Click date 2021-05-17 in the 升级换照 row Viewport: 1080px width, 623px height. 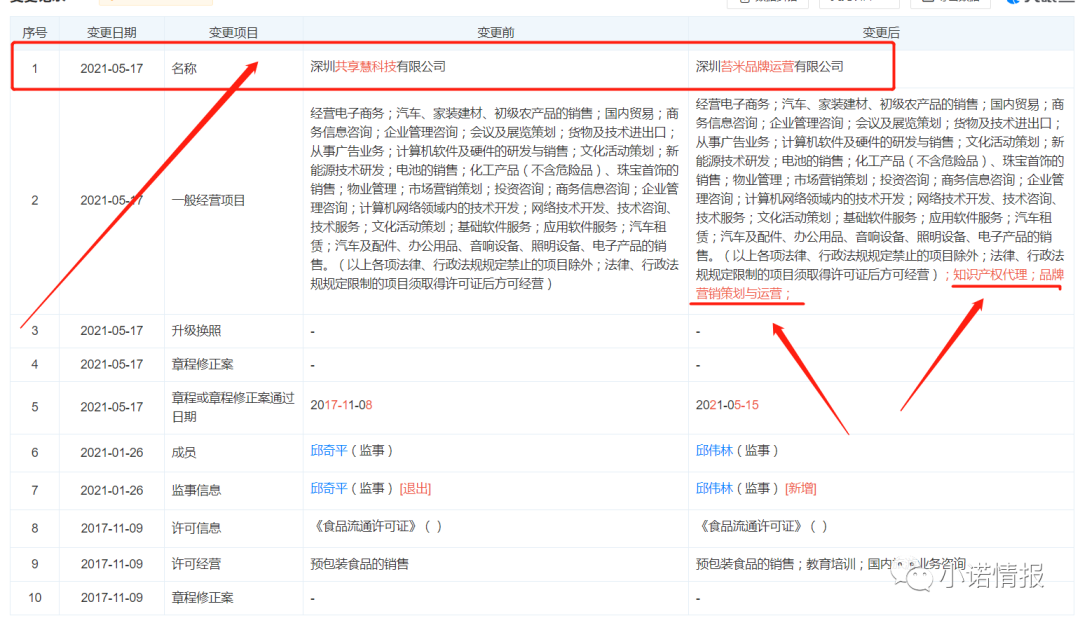[112, 330]
